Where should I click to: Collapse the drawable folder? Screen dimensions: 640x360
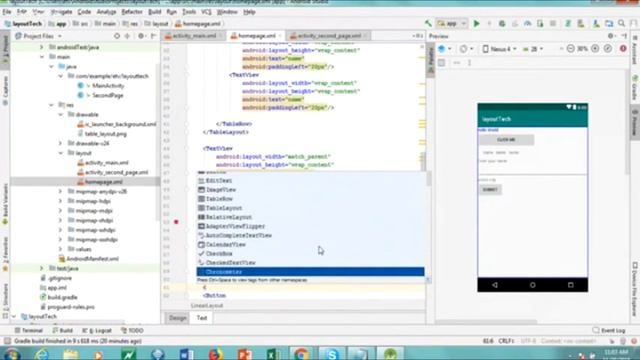click(61, 115)
